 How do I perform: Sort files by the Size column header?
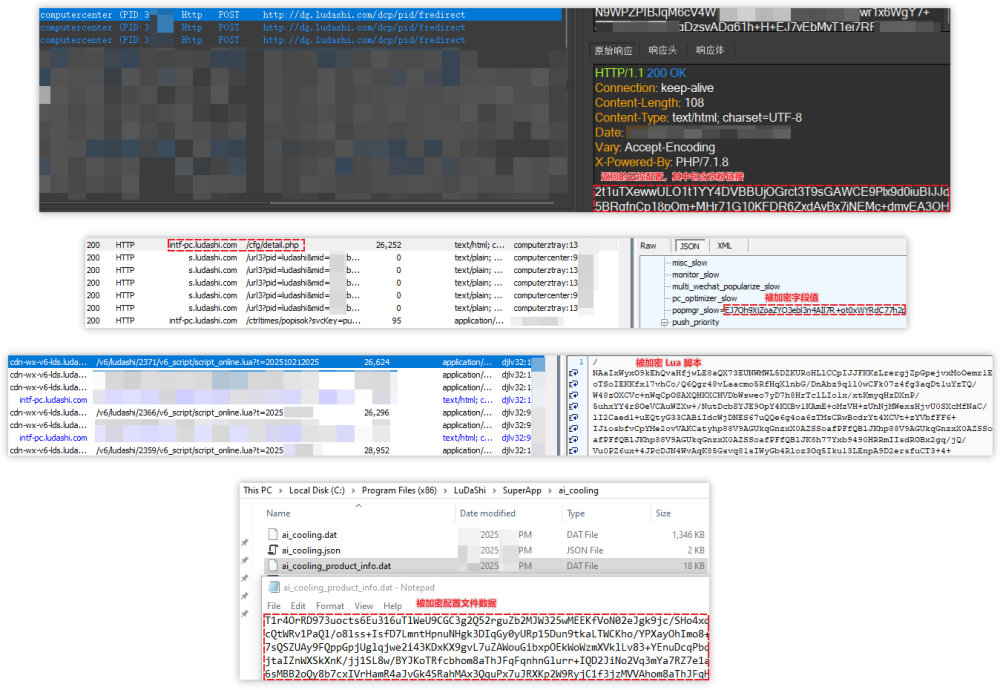663,513
